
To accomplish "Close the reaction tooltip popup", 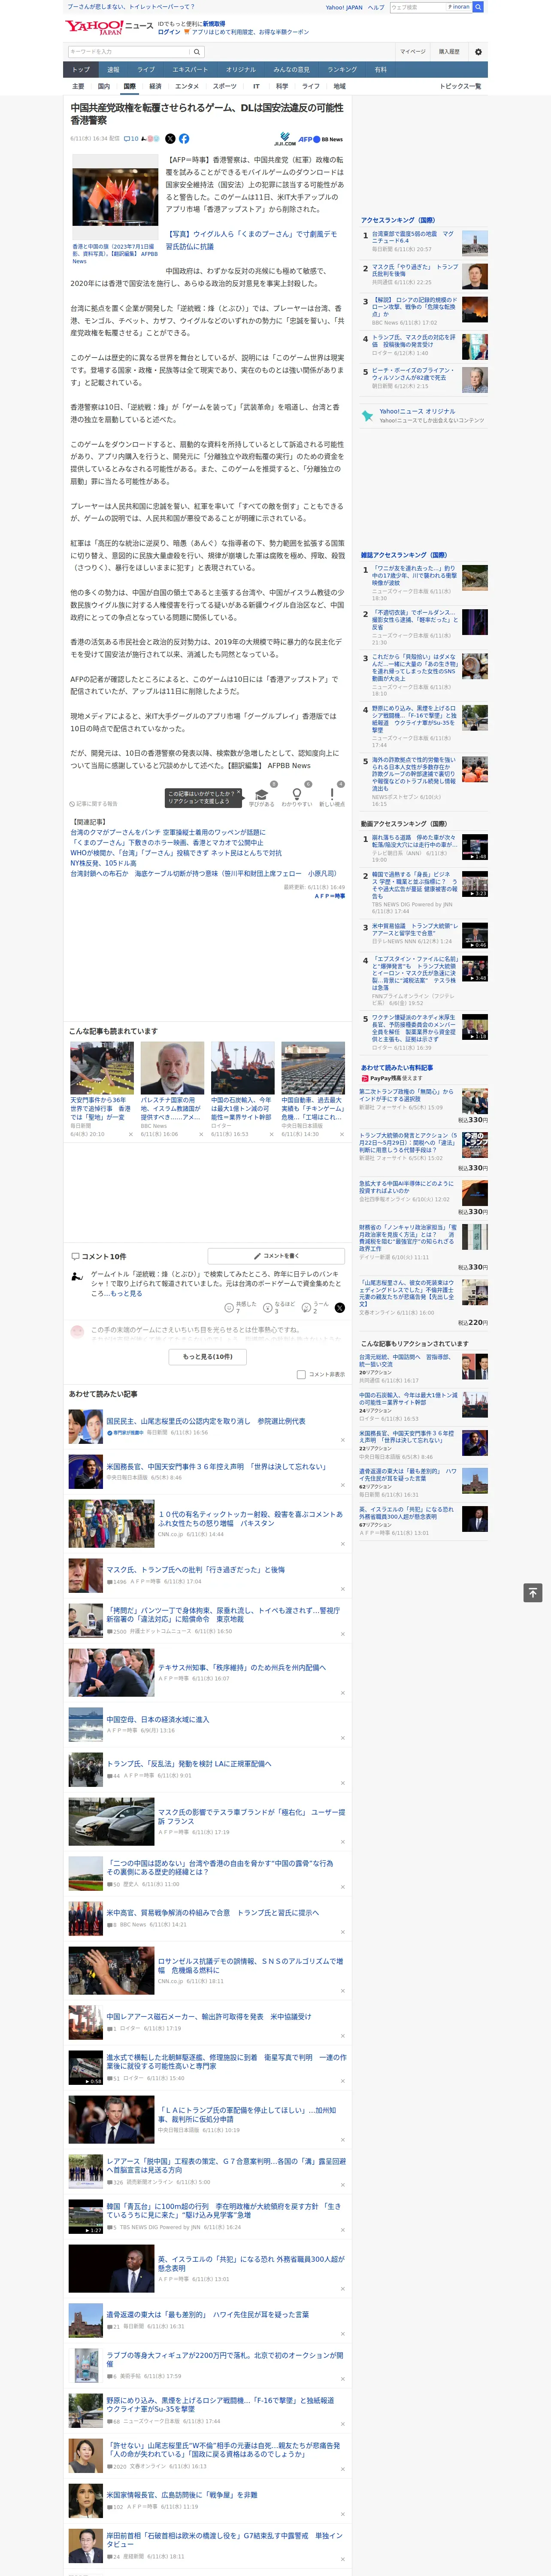I will [x=238, y=792].
